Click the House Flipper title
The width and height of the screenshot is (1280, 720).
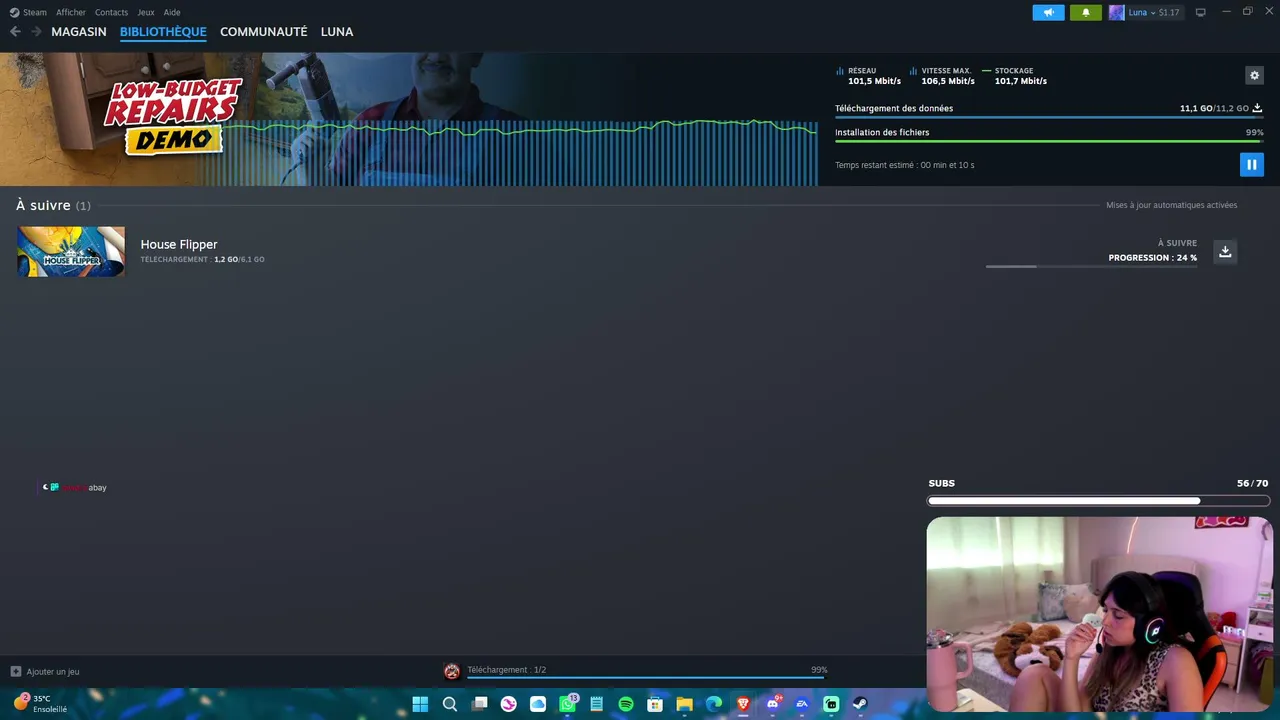(179, 244)
